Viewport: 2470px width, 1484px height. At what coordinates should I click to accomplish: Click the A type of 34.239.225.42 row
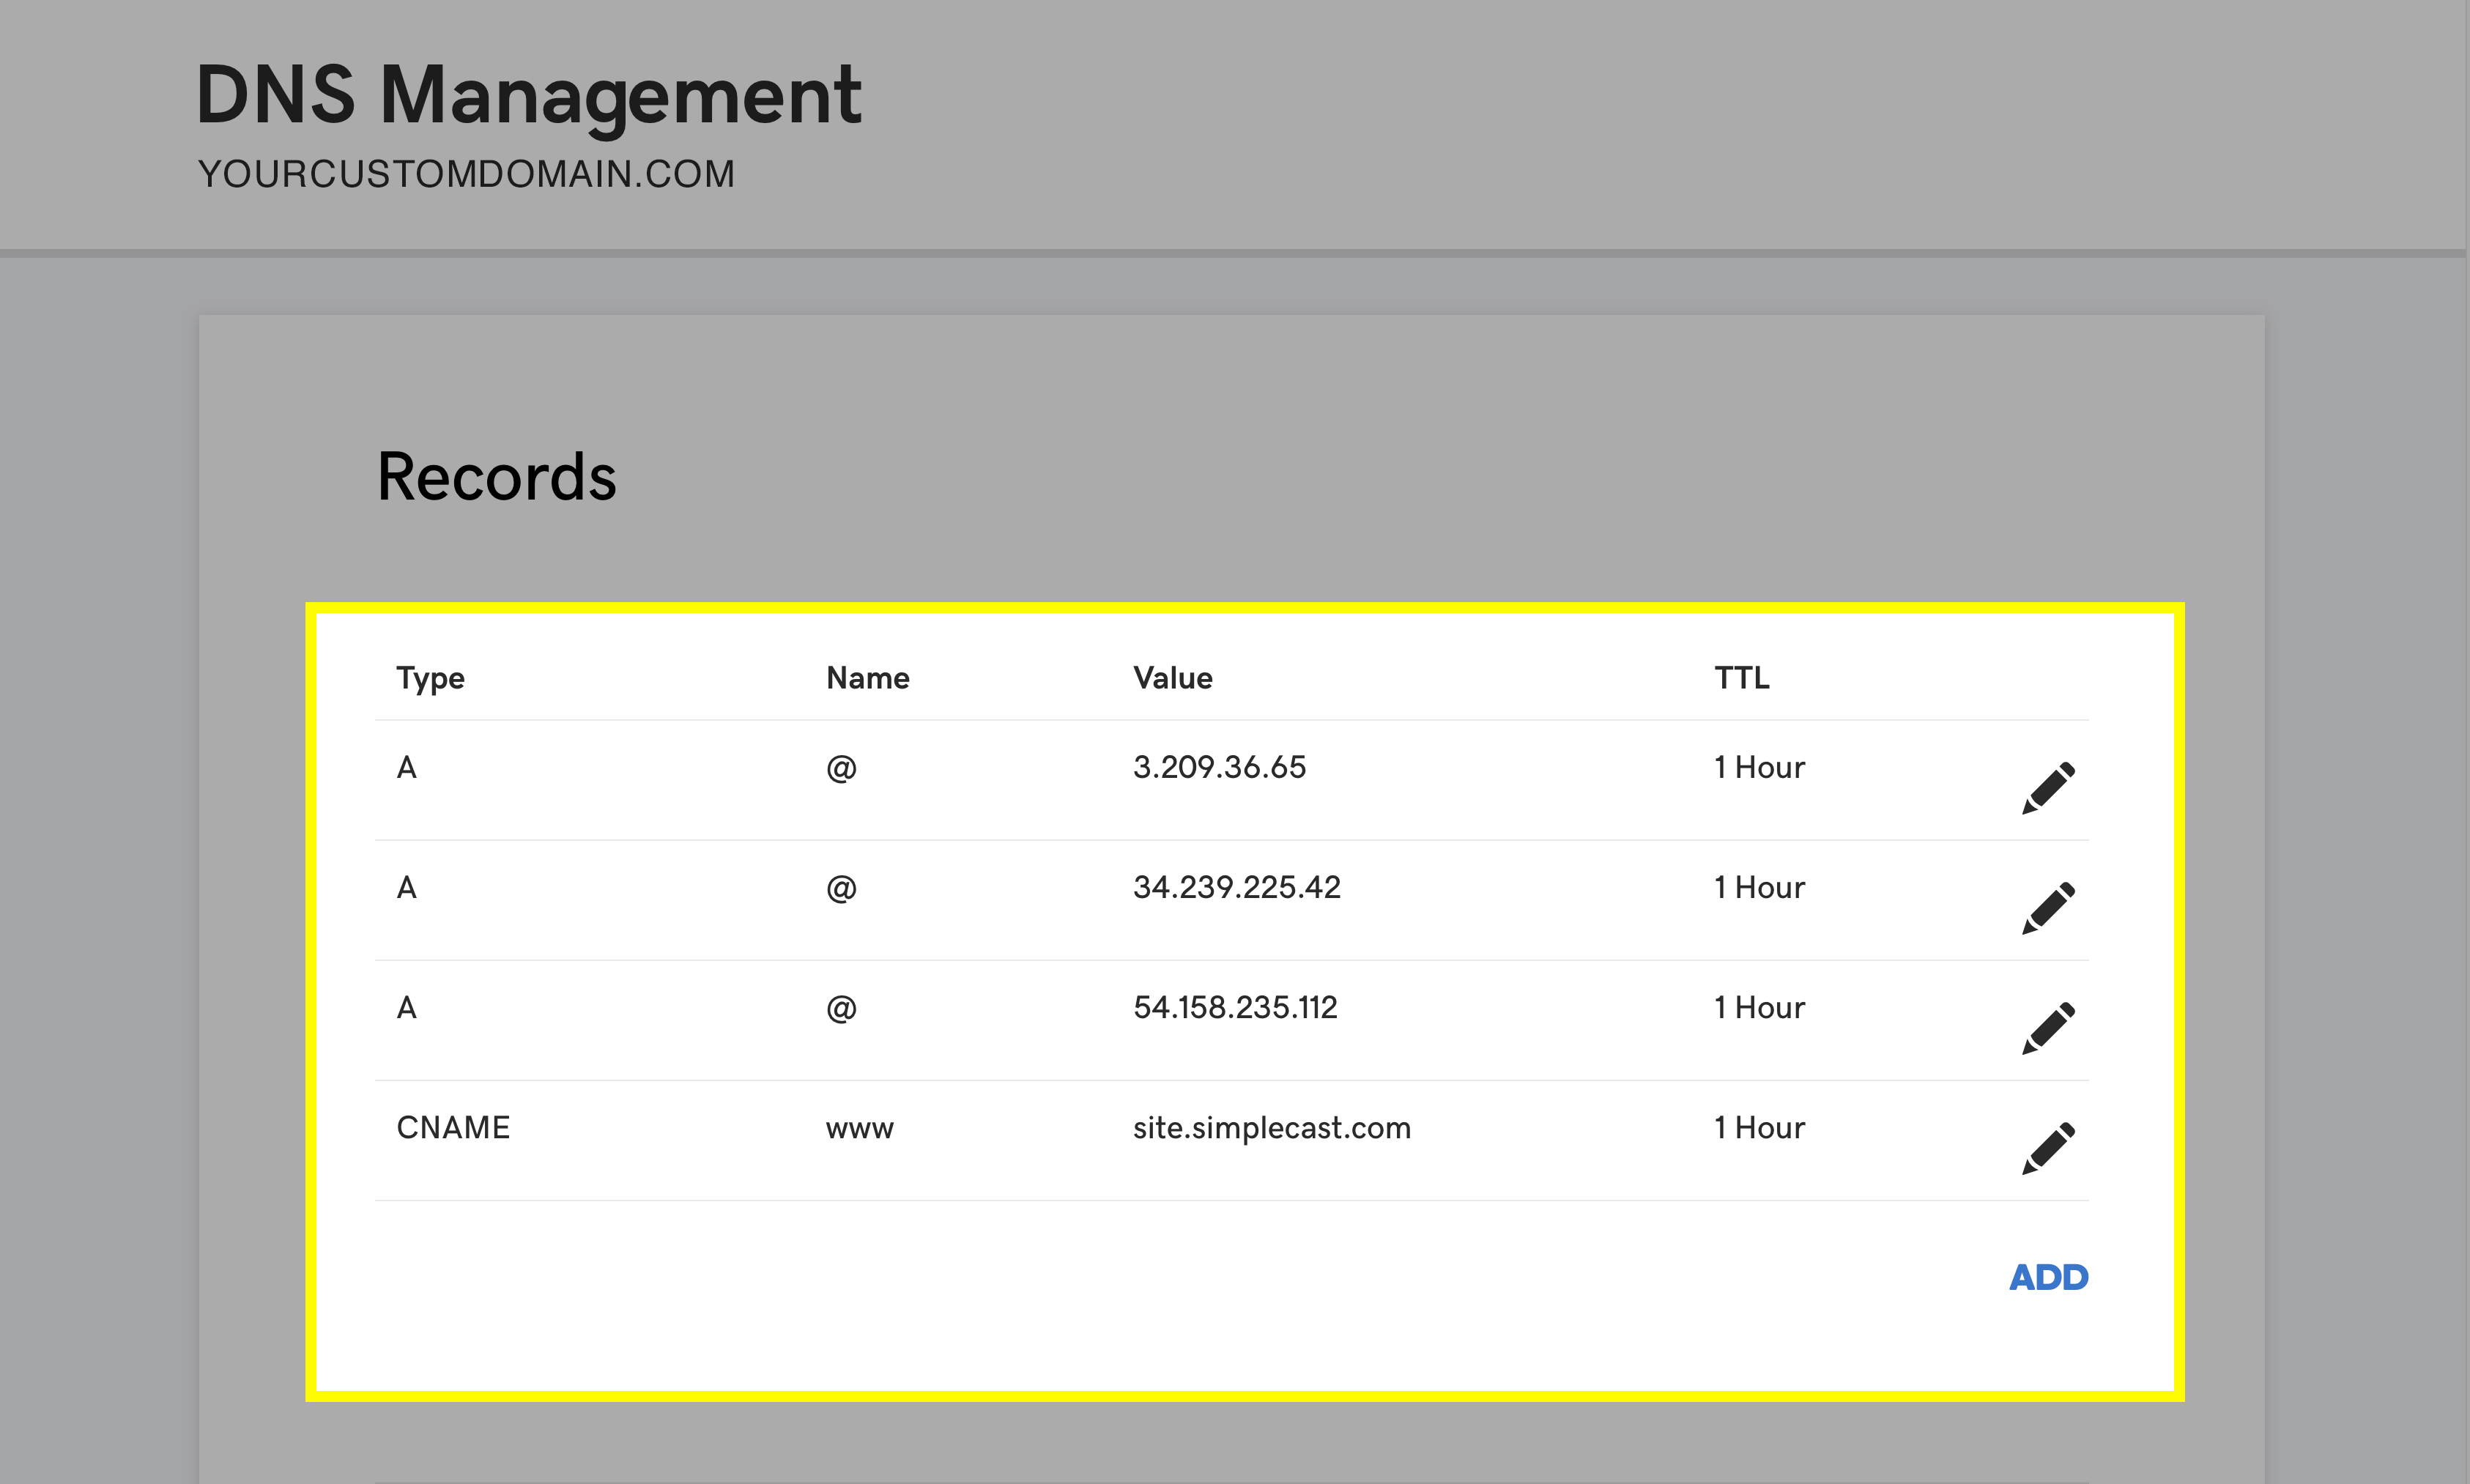coord(407,887)
